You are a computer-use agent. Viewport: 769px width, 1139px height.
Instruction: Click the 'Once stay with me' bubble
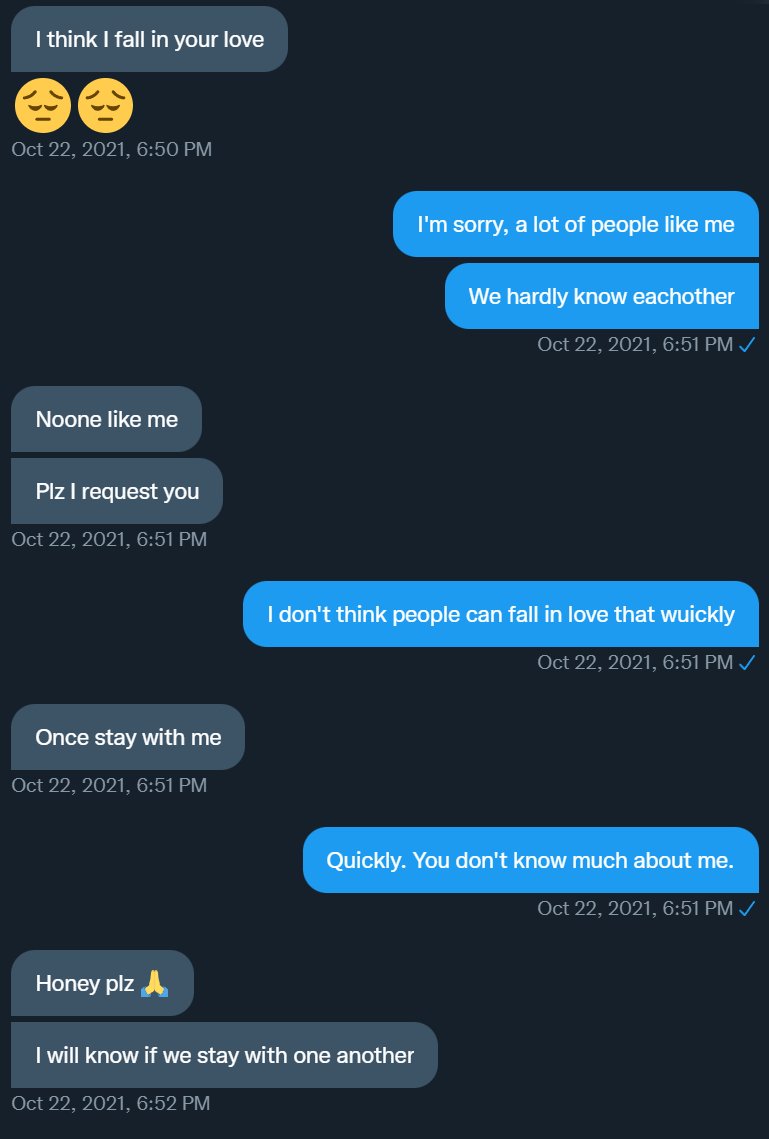tap(128, 737)
